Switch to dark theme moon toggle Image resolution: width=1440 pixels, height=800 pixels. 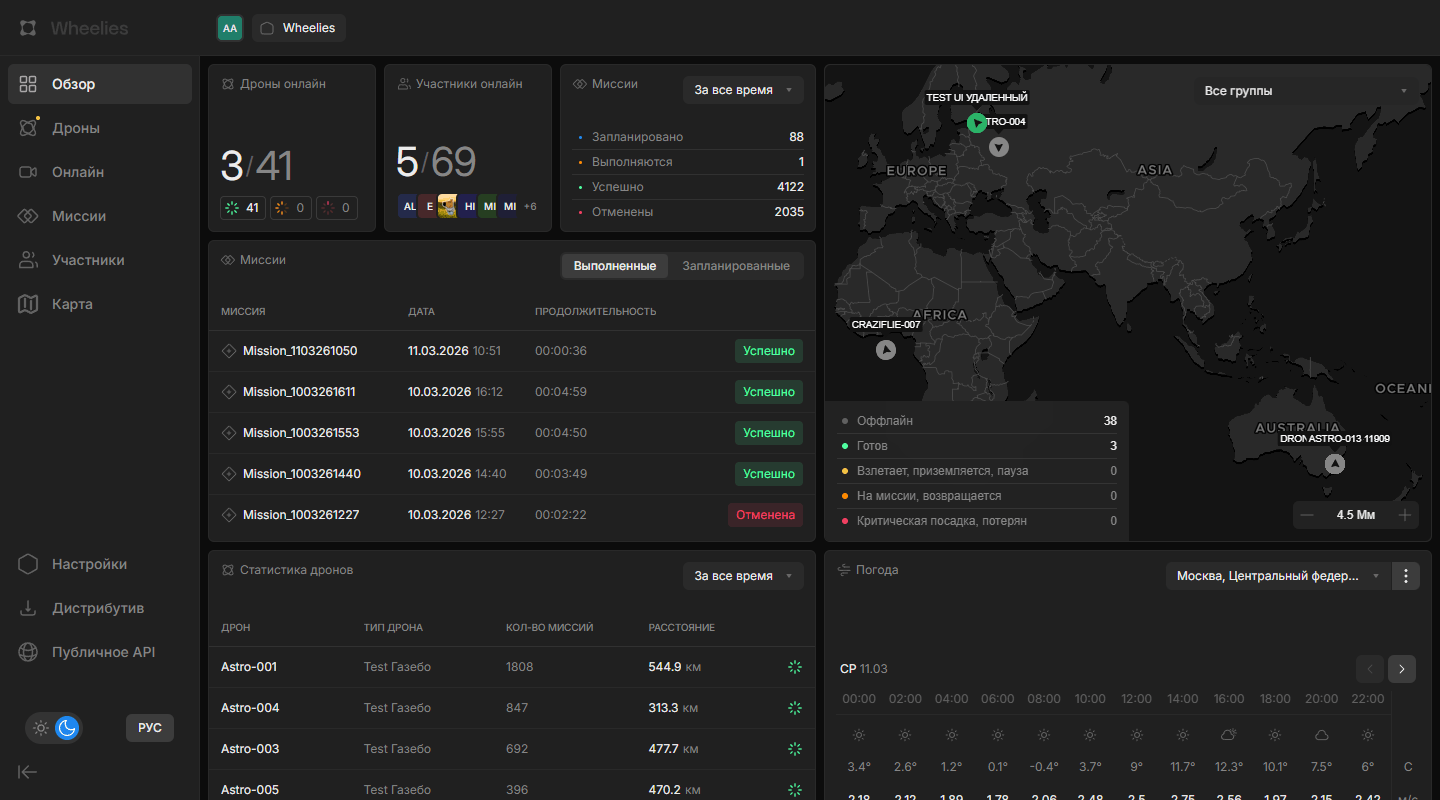67,728
